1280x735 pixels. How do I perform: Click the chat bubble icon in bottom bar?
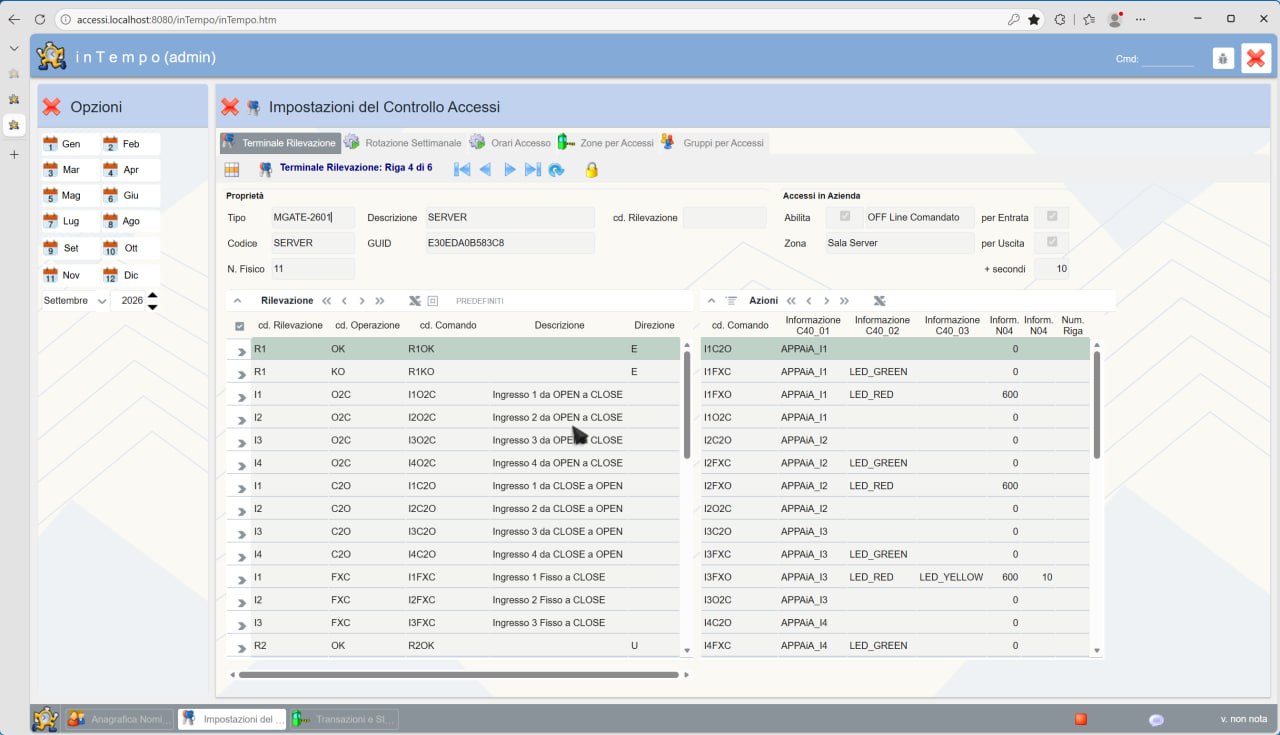[1157, 719]
